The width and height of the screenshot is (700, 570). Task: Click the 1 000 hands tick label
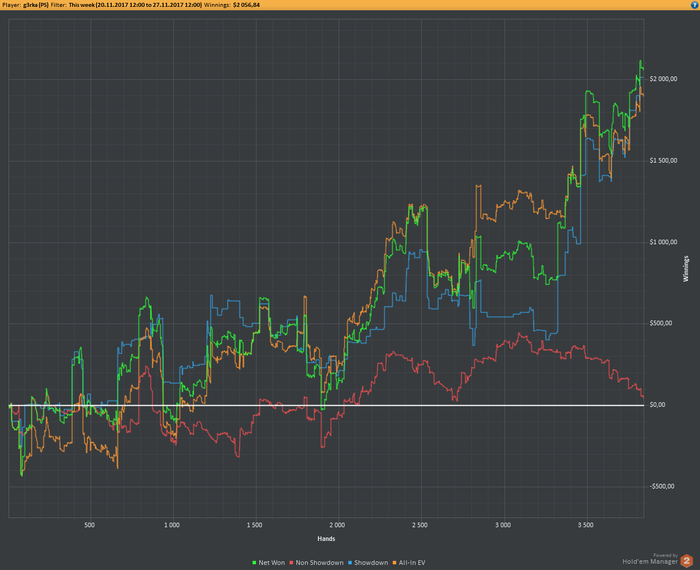[171, 524]
